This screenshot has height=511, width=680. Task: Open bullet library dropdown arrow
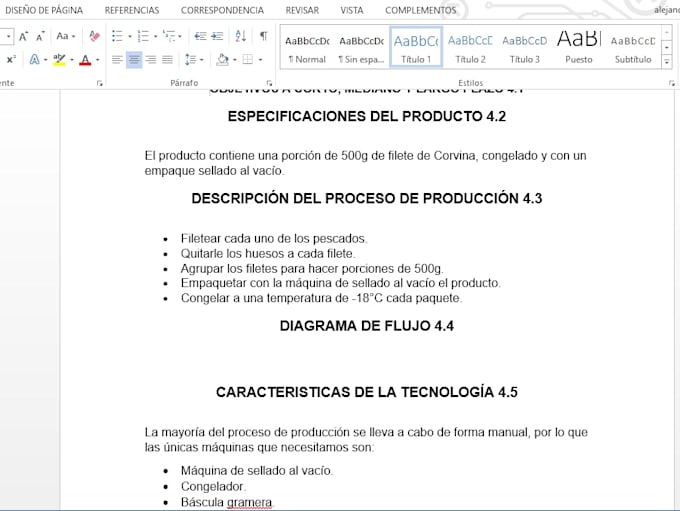pos(129,36)
